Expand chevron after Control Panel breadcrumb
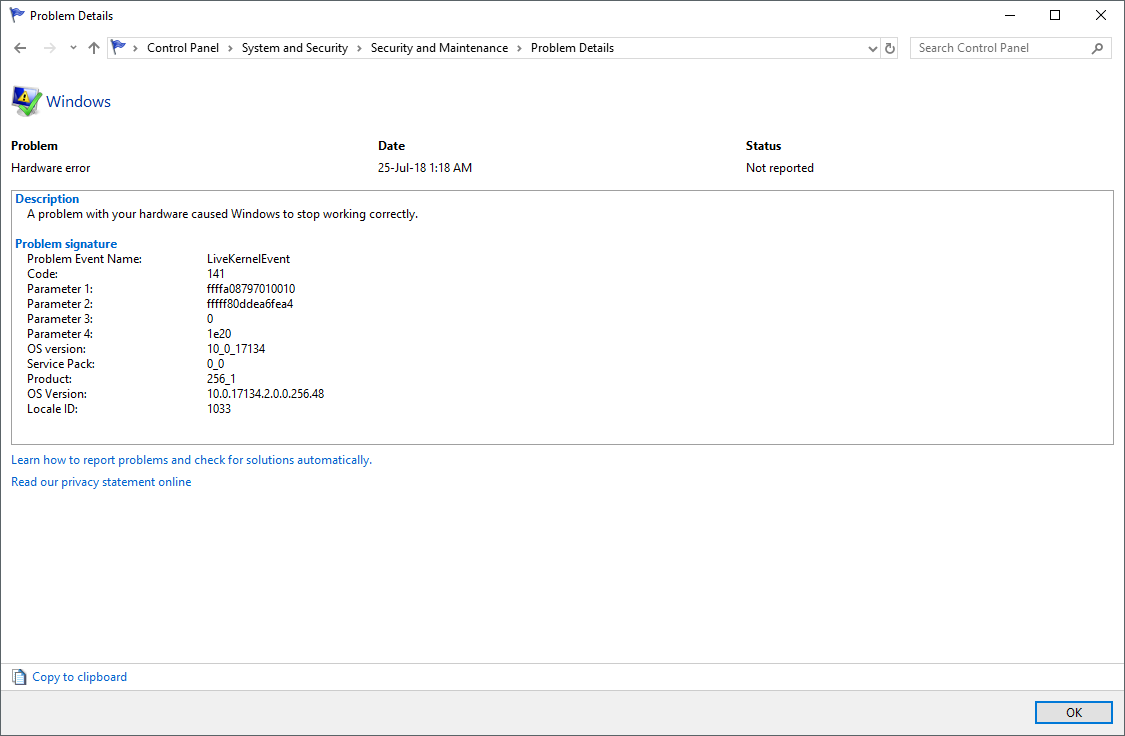Viewport: 1125px width, 736px height. click(x=230, y=48)
